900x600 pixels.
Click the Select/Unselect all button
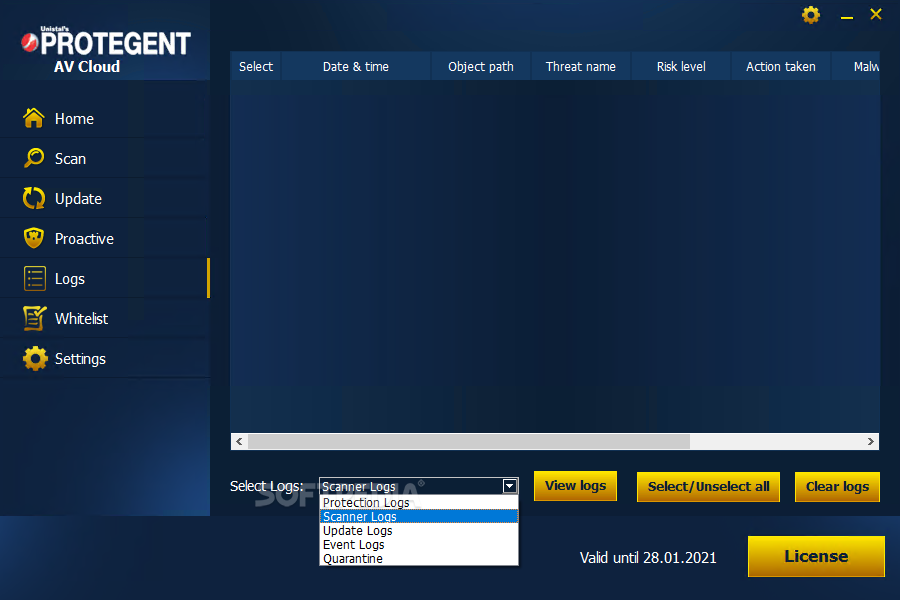click(708, 487)
